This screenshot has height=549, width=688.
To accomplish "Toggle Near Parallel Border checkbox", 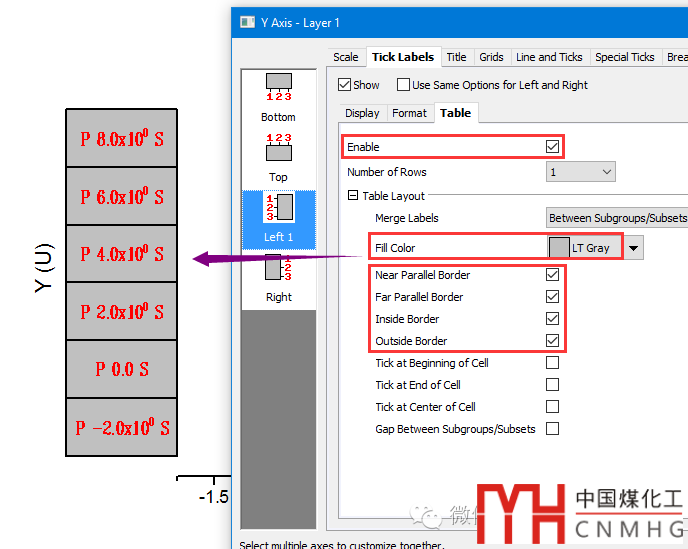I will (x=552, y=275).
